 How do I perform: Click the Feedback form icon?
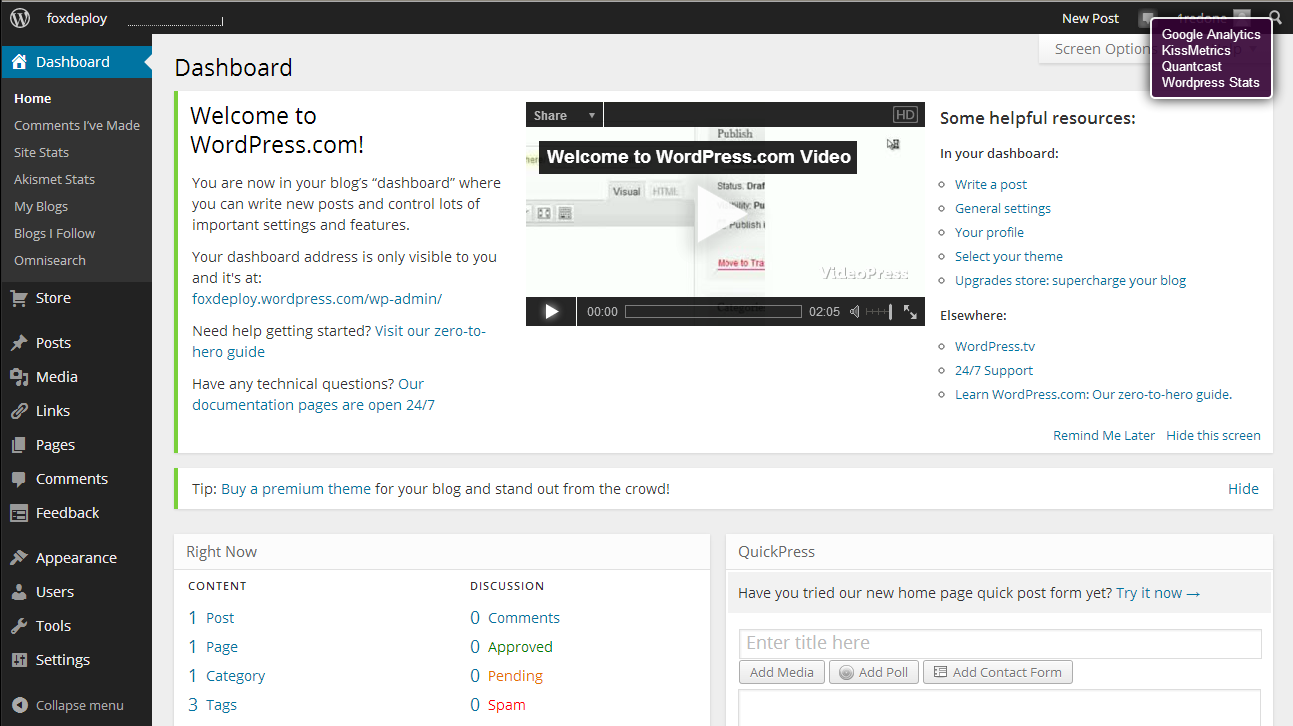pyautogui.click(x=19, y=513)
